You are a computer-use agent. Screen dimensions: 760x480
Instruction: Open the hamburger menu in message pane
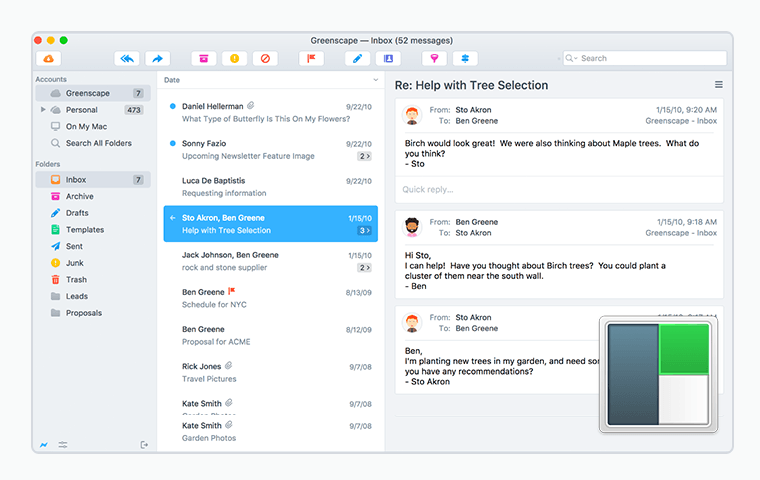point(718,85)
